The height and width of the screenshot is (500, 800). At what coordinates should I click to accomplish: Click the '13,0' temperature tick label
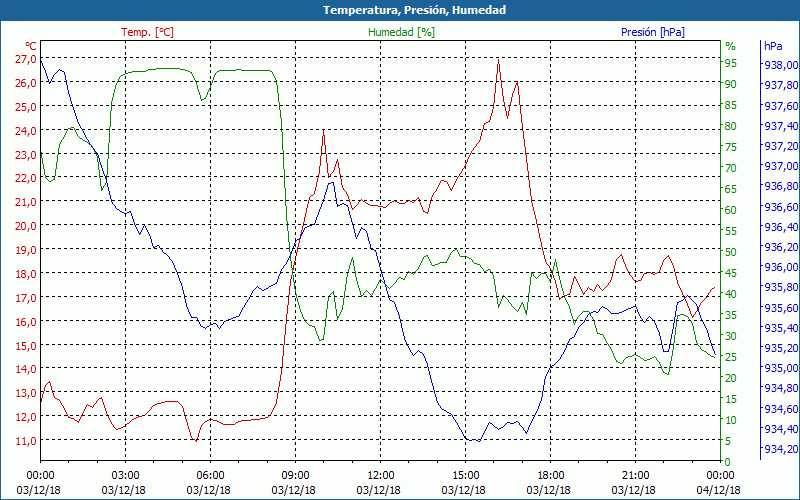(26, 393)
